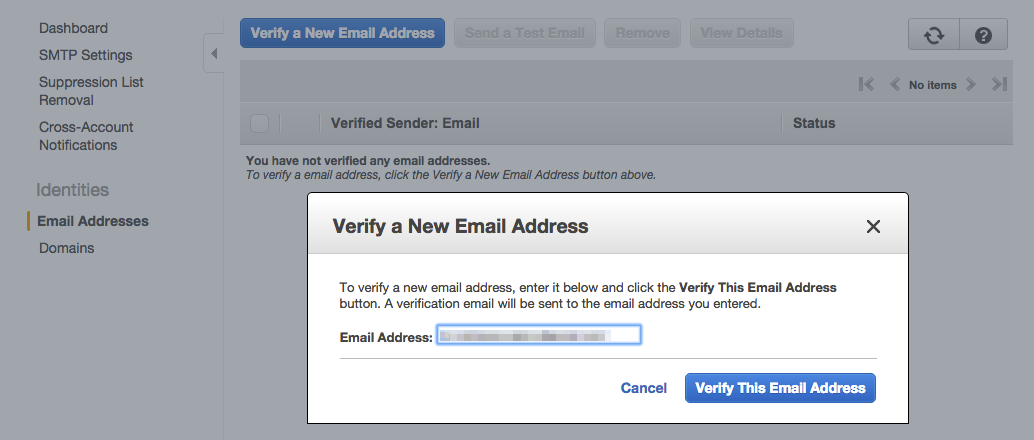The width and height of the screenshot is (1034, 440).
Task: Go to previous page arrow
Action: tap(895, 85)
